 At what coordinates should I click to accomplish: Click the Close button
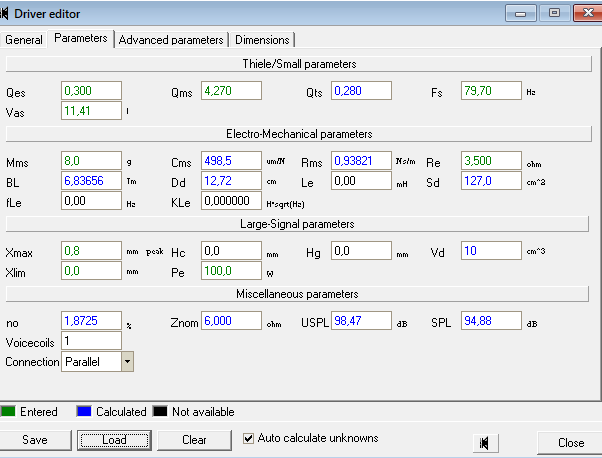pos(570,443)
